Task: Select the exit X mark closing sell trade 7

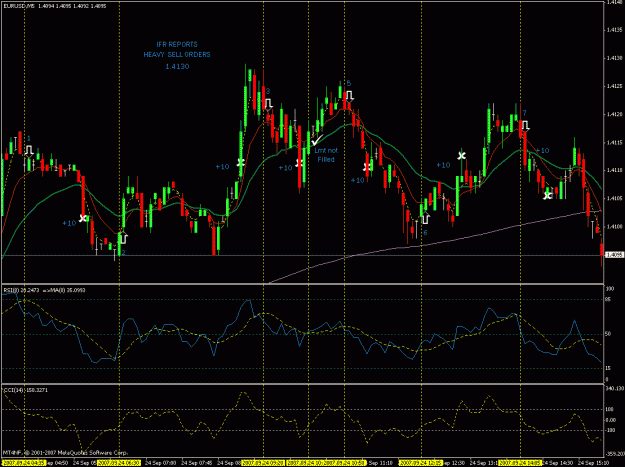Action: (548, 195)
